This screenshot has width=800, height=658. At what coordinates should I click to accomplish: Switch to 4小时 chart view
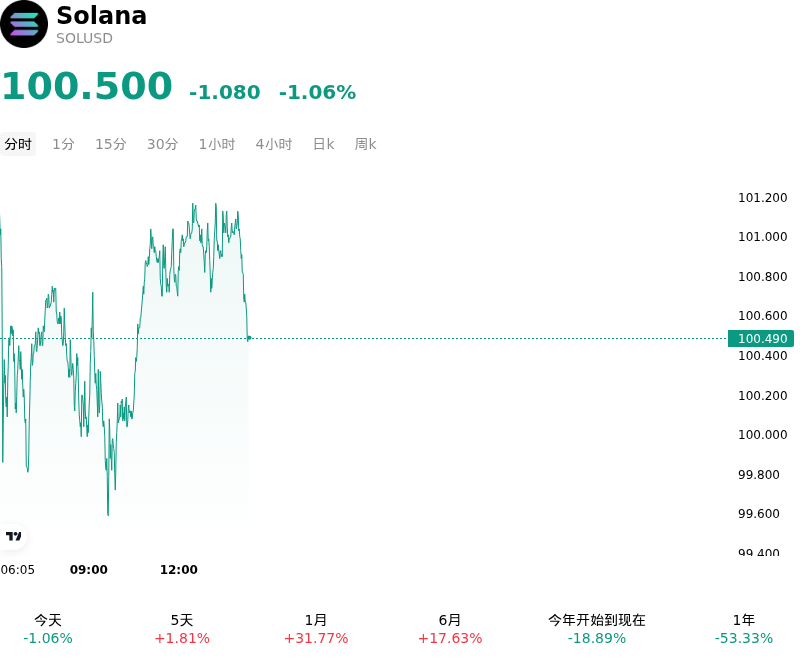[x=274, y=144]
